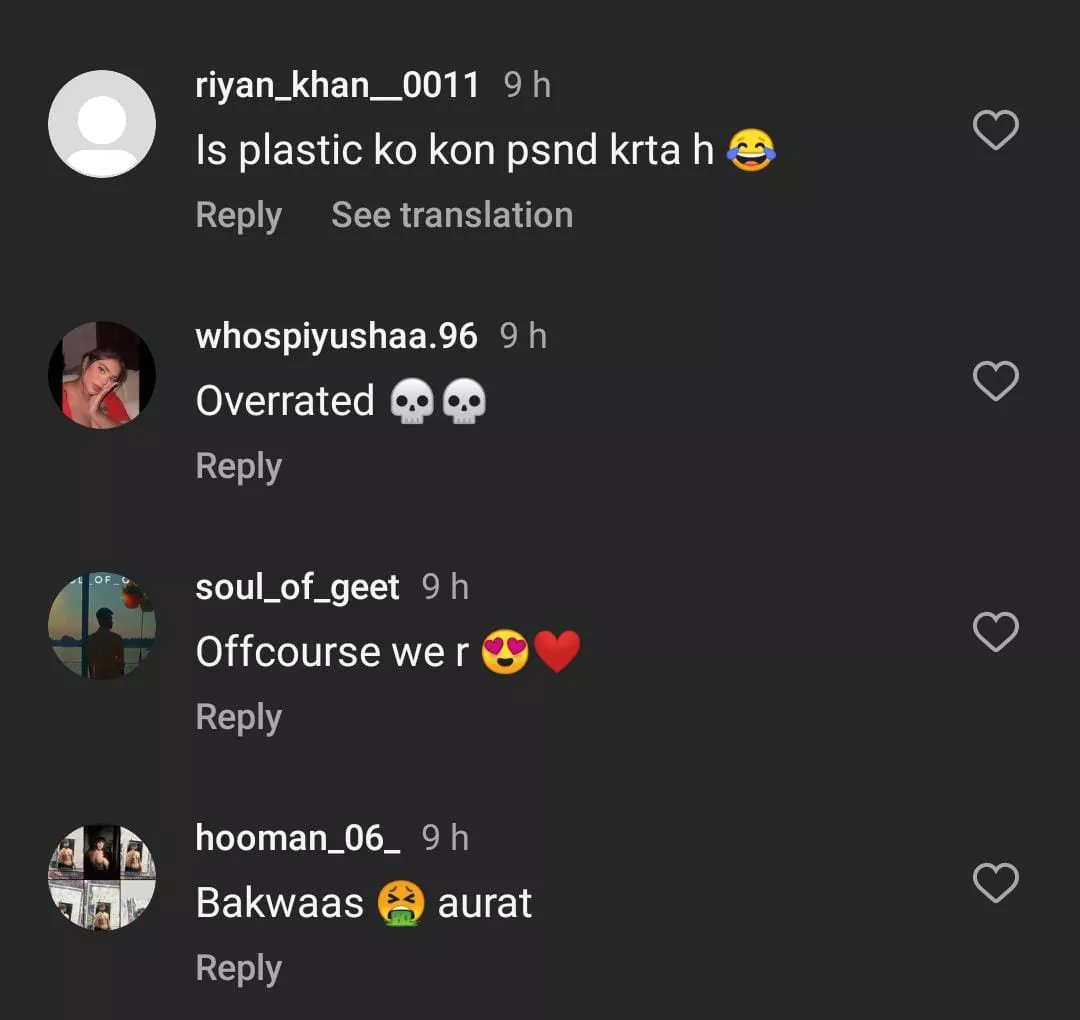View soul_of_geet's profile avatar

(x=102, y=626)
